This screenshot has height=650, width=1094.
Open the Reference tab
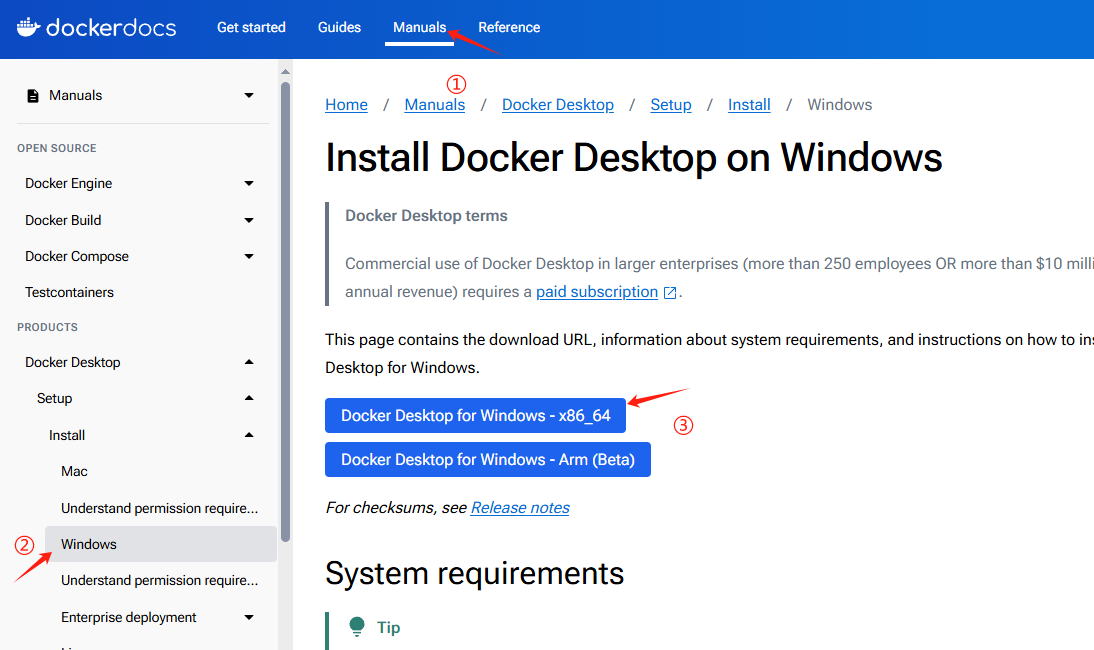click(x=509, y=27)
